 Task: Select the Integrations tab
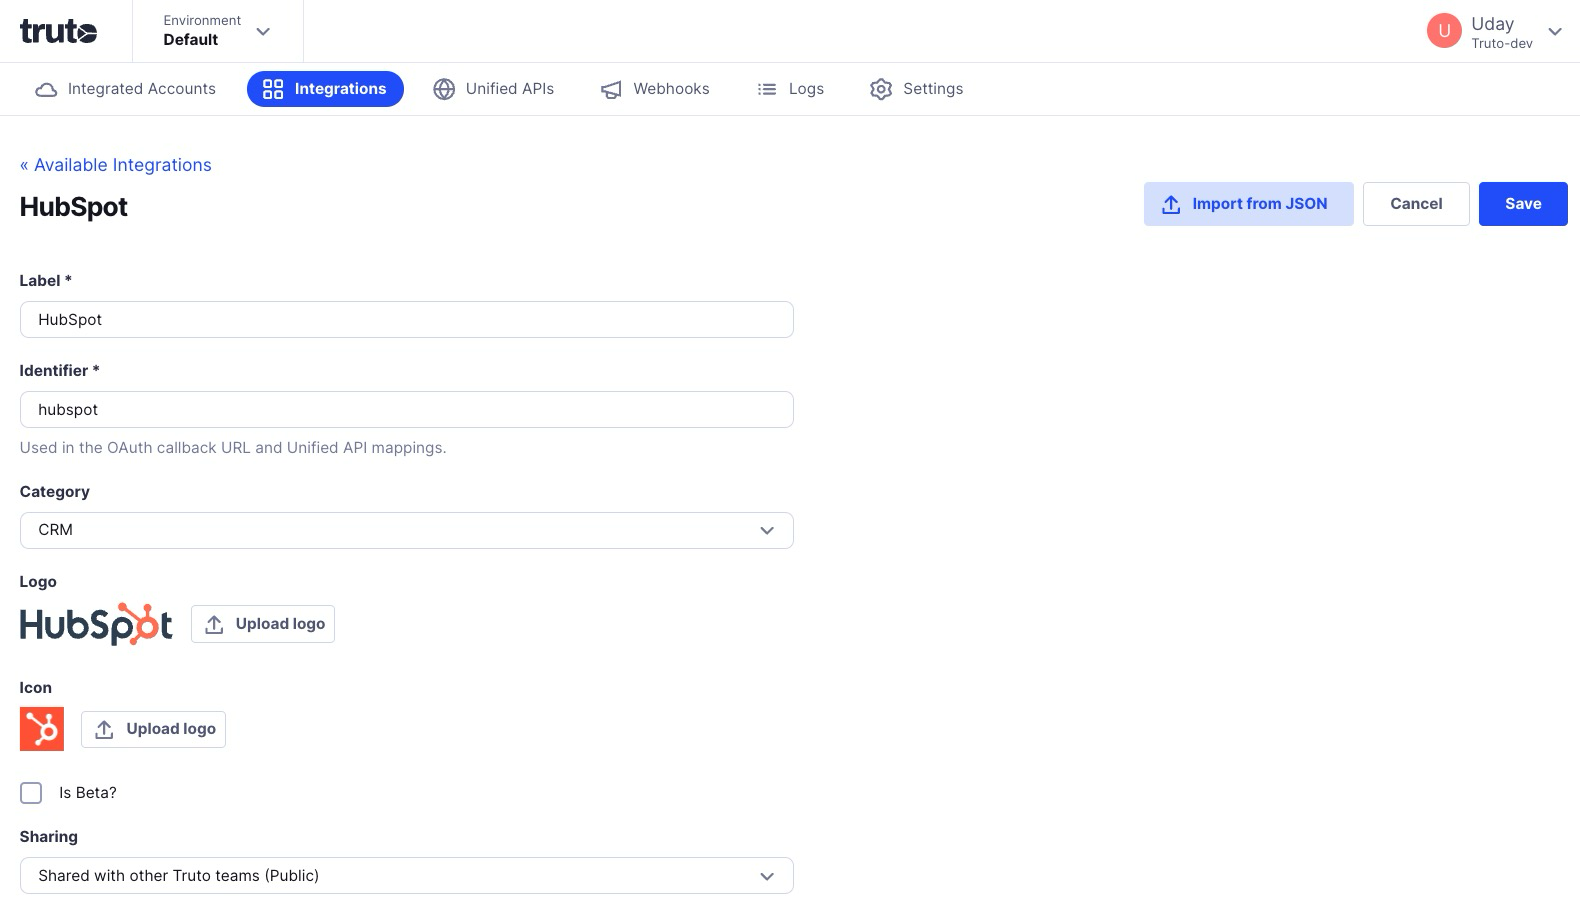click(325, 89)
